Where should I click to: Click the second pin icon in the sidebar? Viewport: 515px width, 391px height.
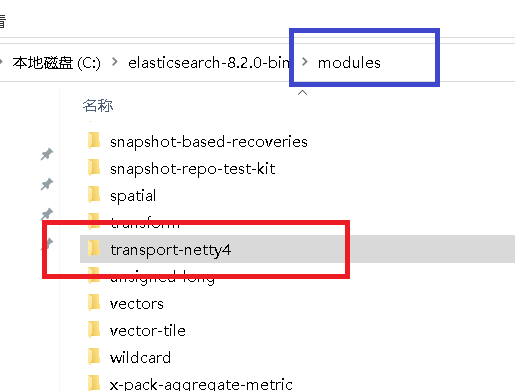47,184
